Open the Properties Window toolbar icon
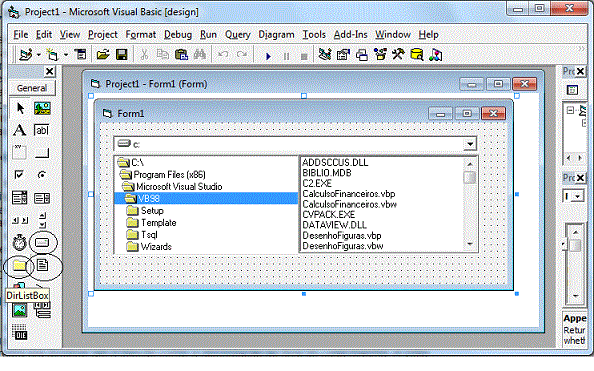 (x=343, y=55)
